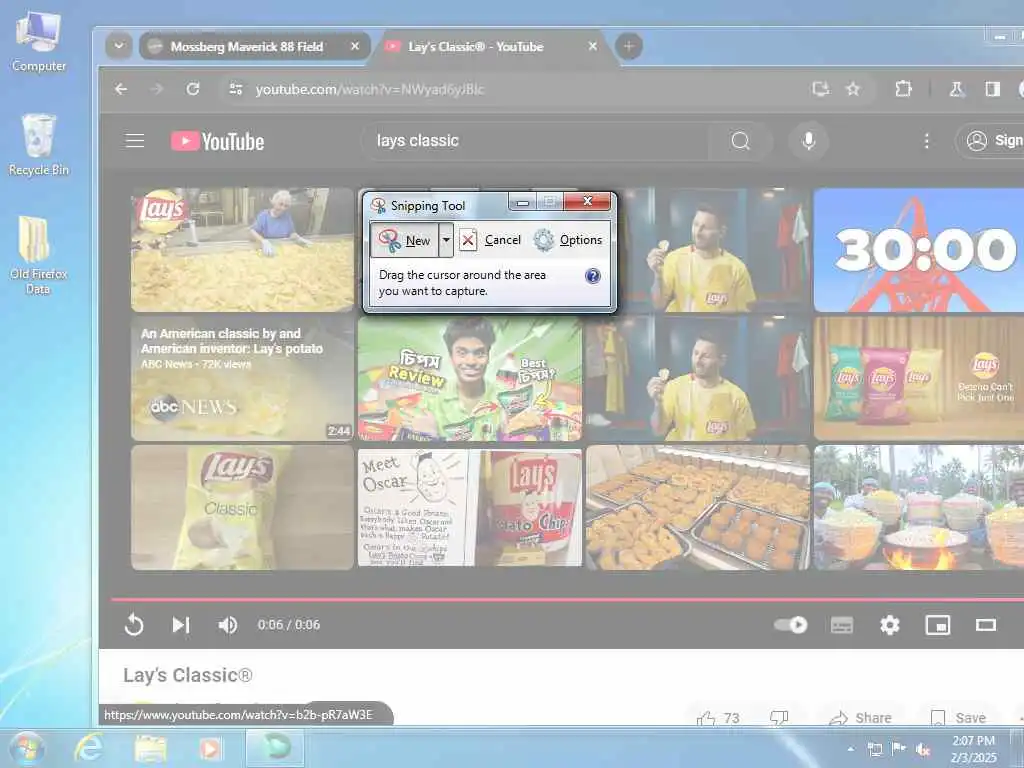Open the three Lay's bags video thumbnail
Image resolution: width=1024 pixels, height=768 pixels.
[x=919, y=378]
